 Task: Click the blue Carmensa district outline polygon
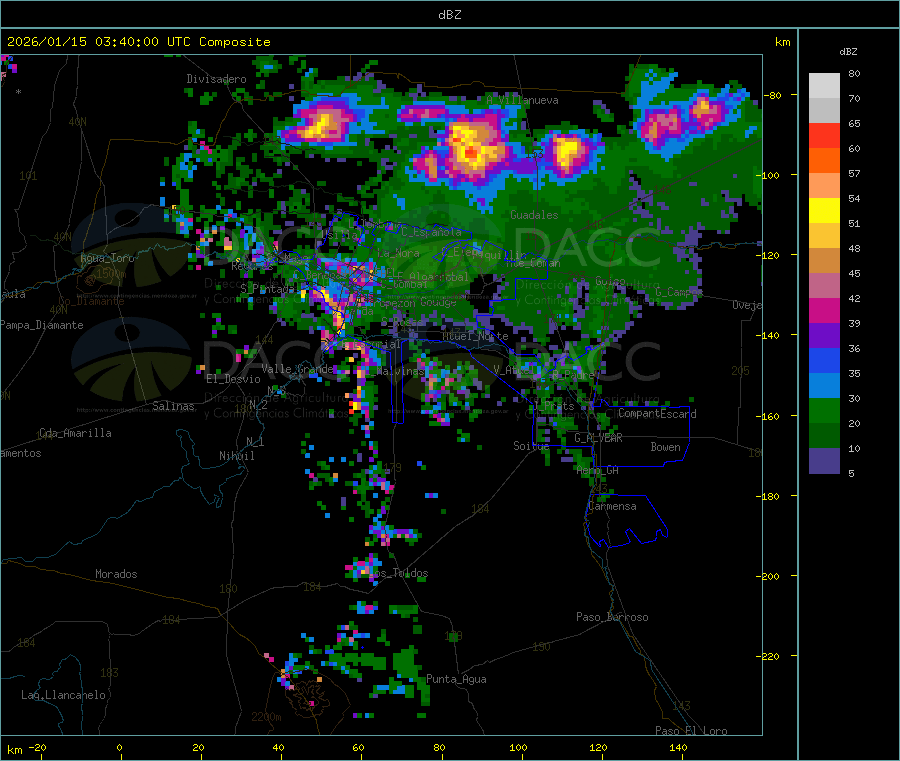(x=626, y=521)
